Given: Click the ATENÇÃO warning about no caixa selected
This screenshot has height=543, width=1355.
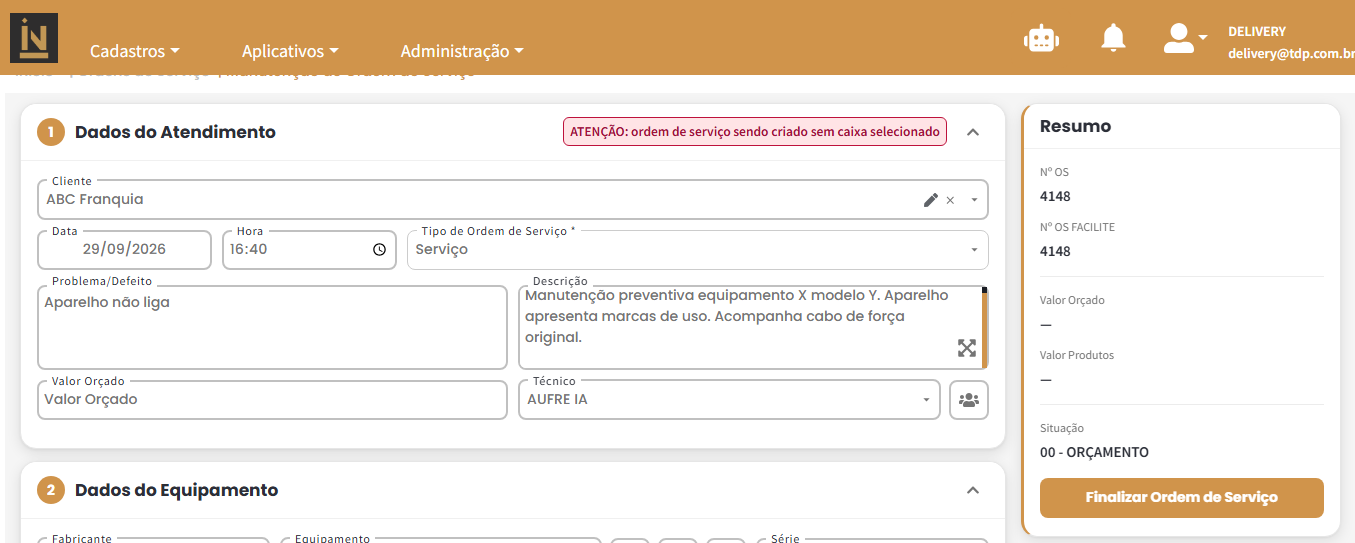Looking at the screenshot, I should pyautogui.click(x=755, y=132).
